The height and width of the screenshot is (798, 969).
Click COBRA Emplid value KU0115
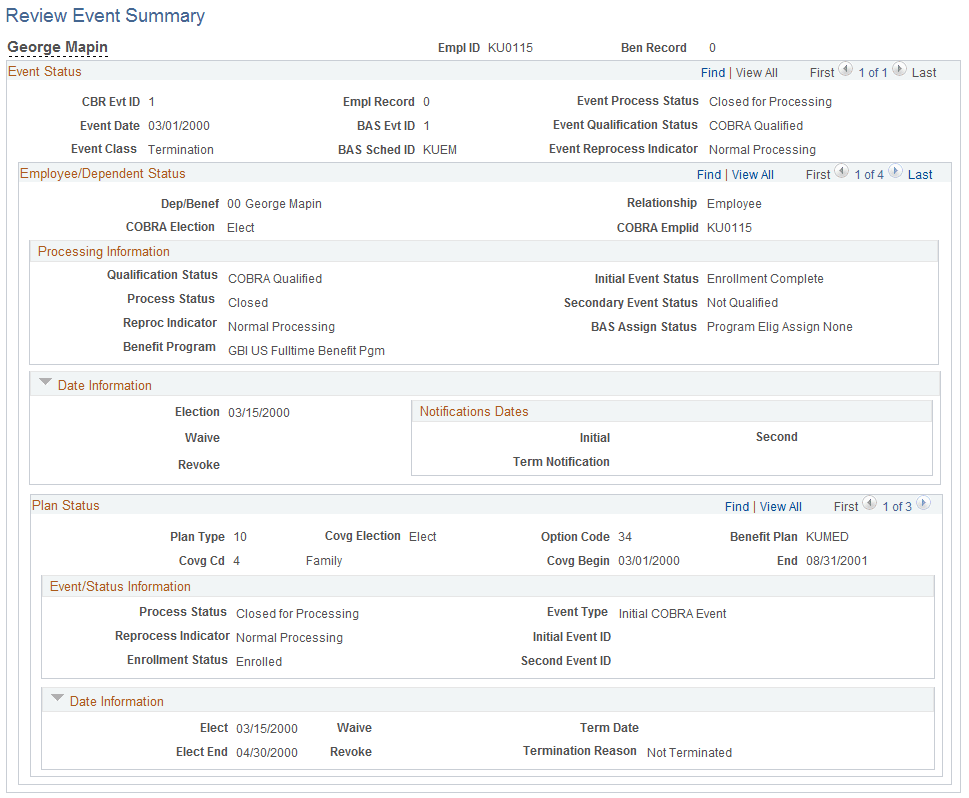(x=729, y=228)
